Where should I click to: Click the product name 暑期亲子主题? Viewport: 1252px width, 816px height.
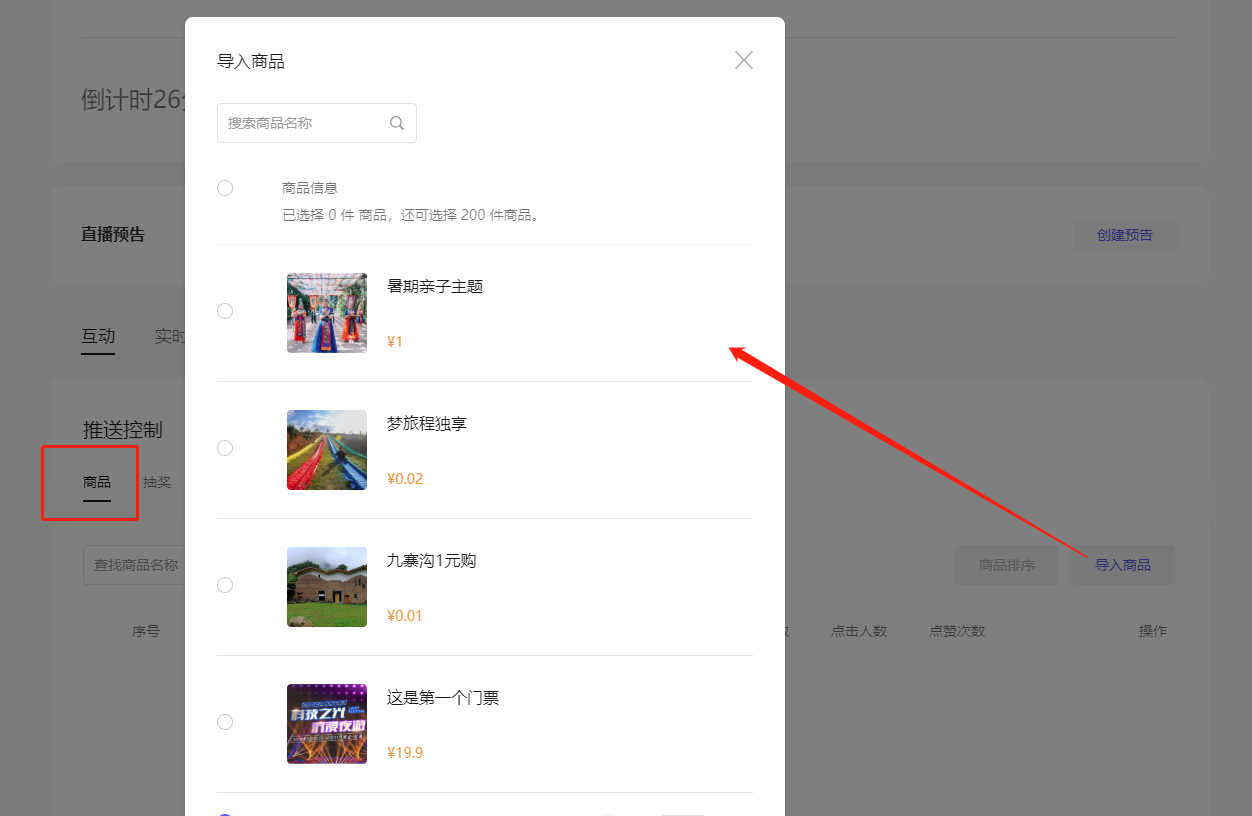(x=435, y=287)
